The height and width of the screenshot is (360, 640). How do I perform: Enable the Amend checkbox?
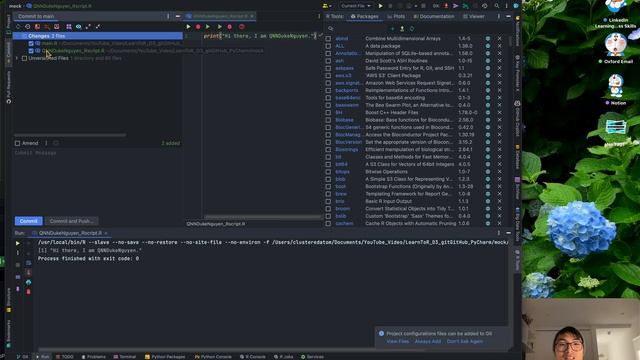pyautogui.click(x=17, y=143)
